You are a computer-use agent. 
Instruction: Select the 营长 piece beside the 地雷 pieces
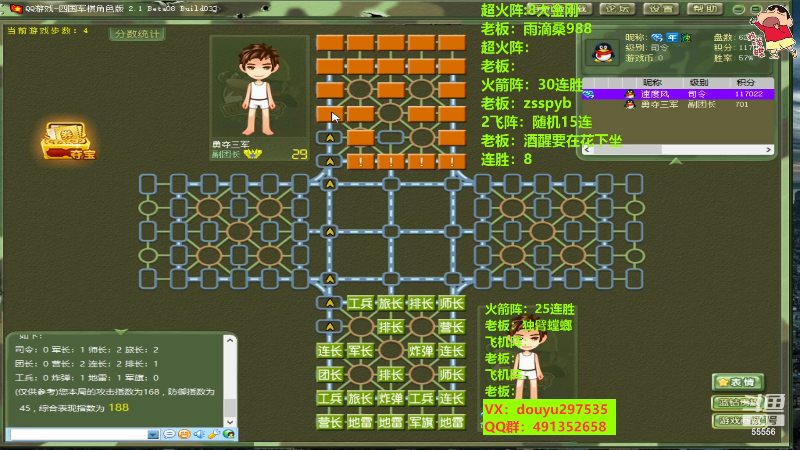click(330, 422)
